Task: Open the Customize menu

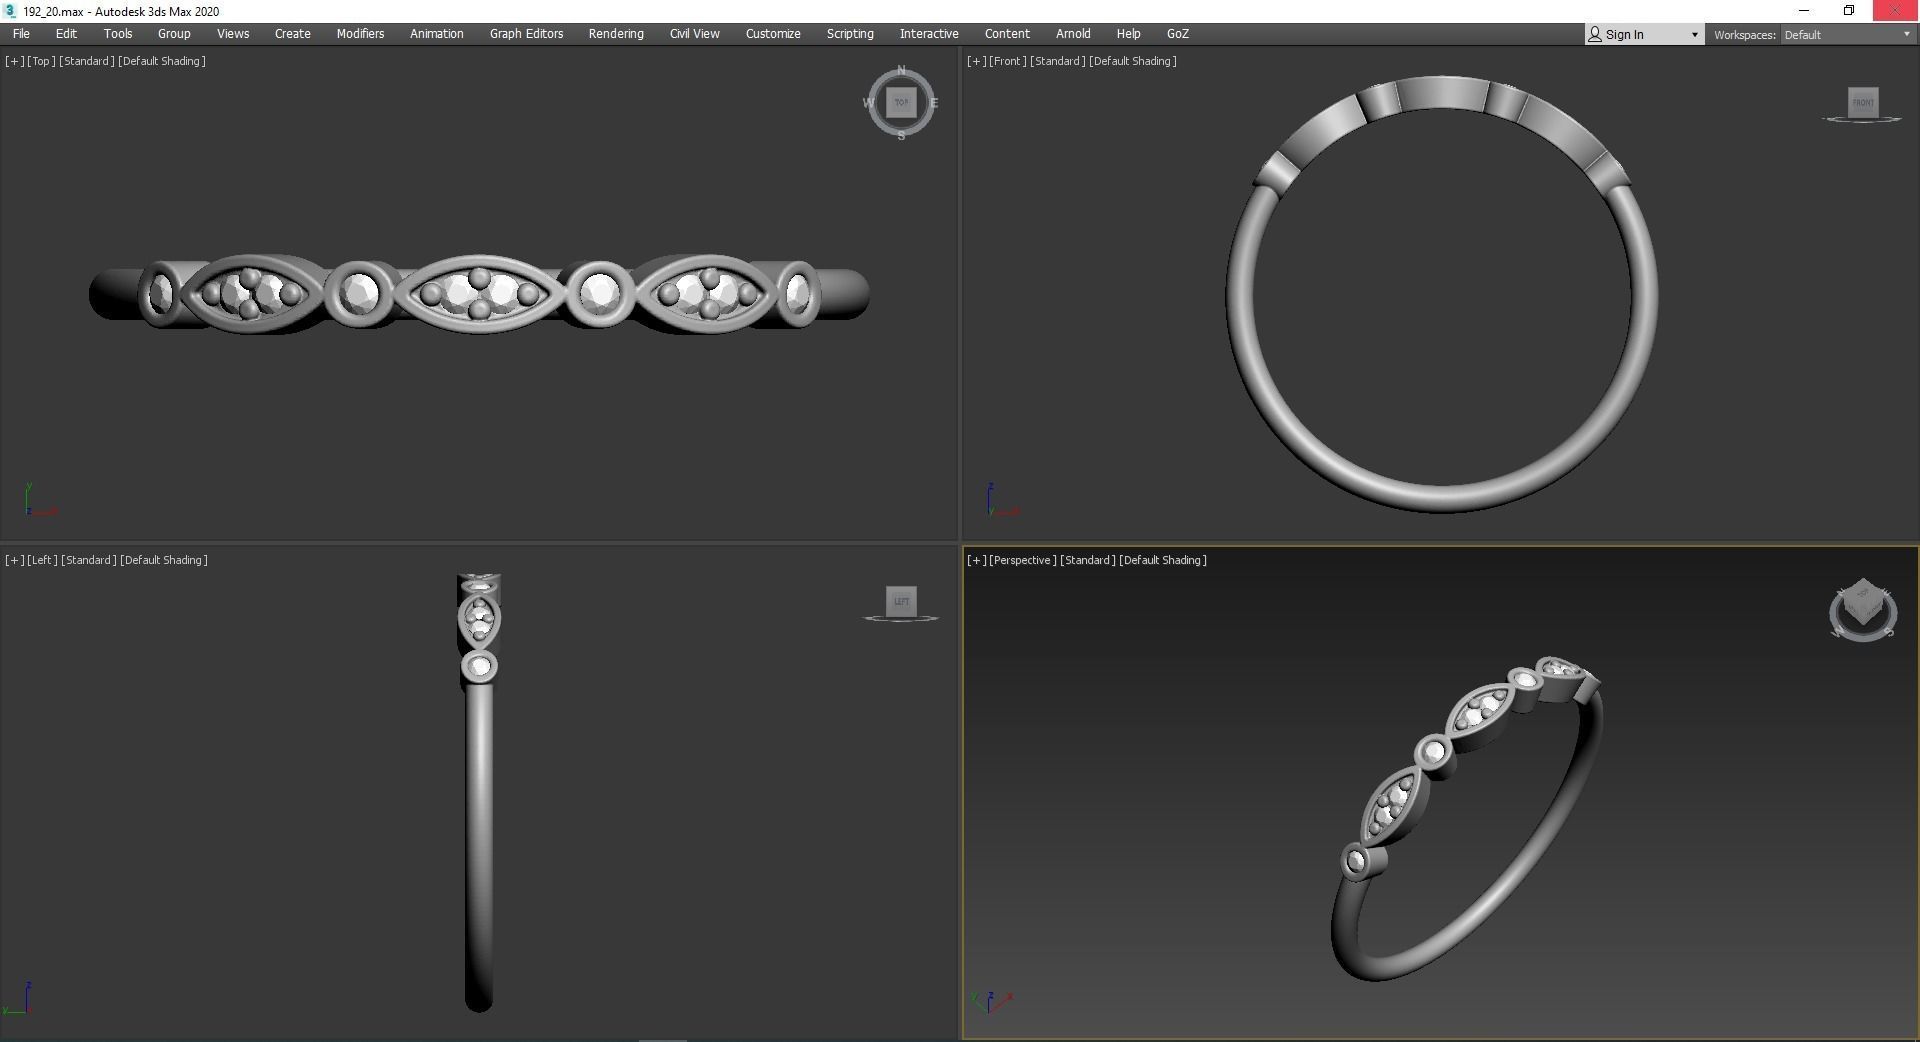Action: pyautogui.click(x=773, y=34)
